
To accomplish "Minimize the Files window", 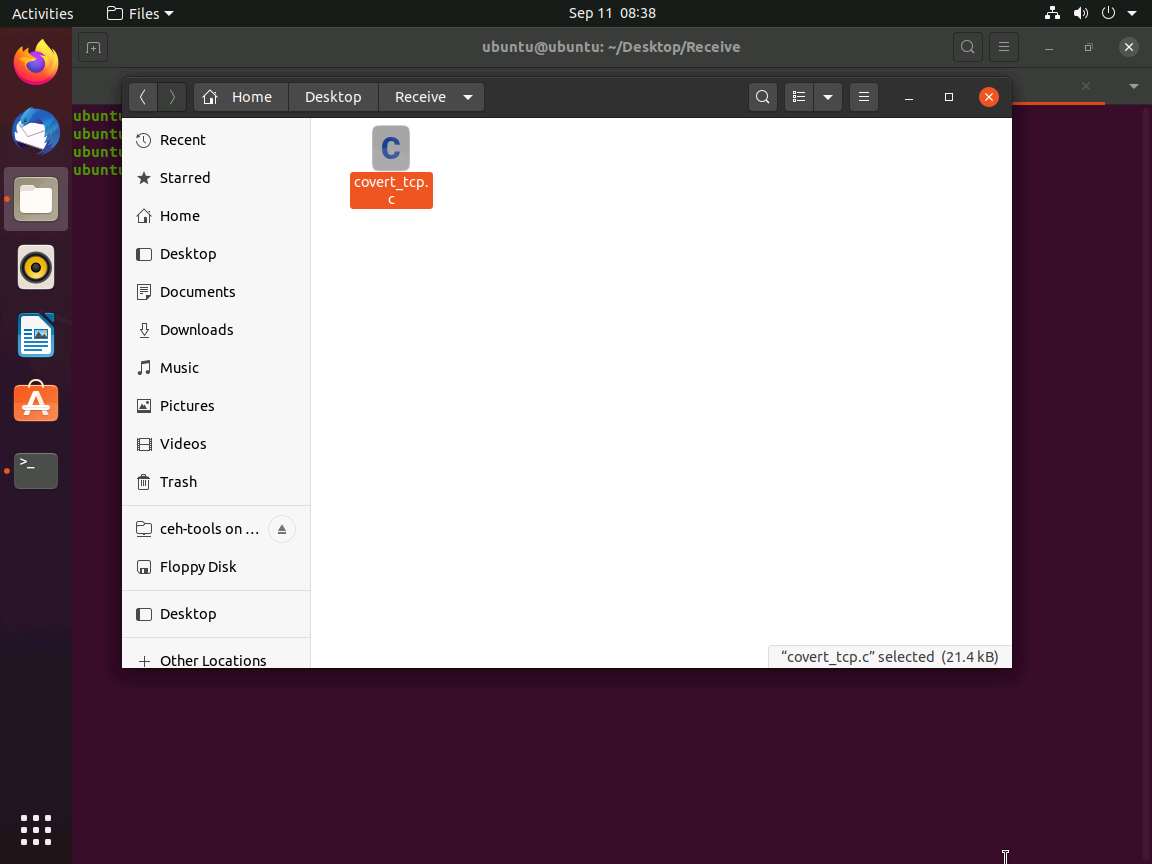I will (x=909, y=97).
